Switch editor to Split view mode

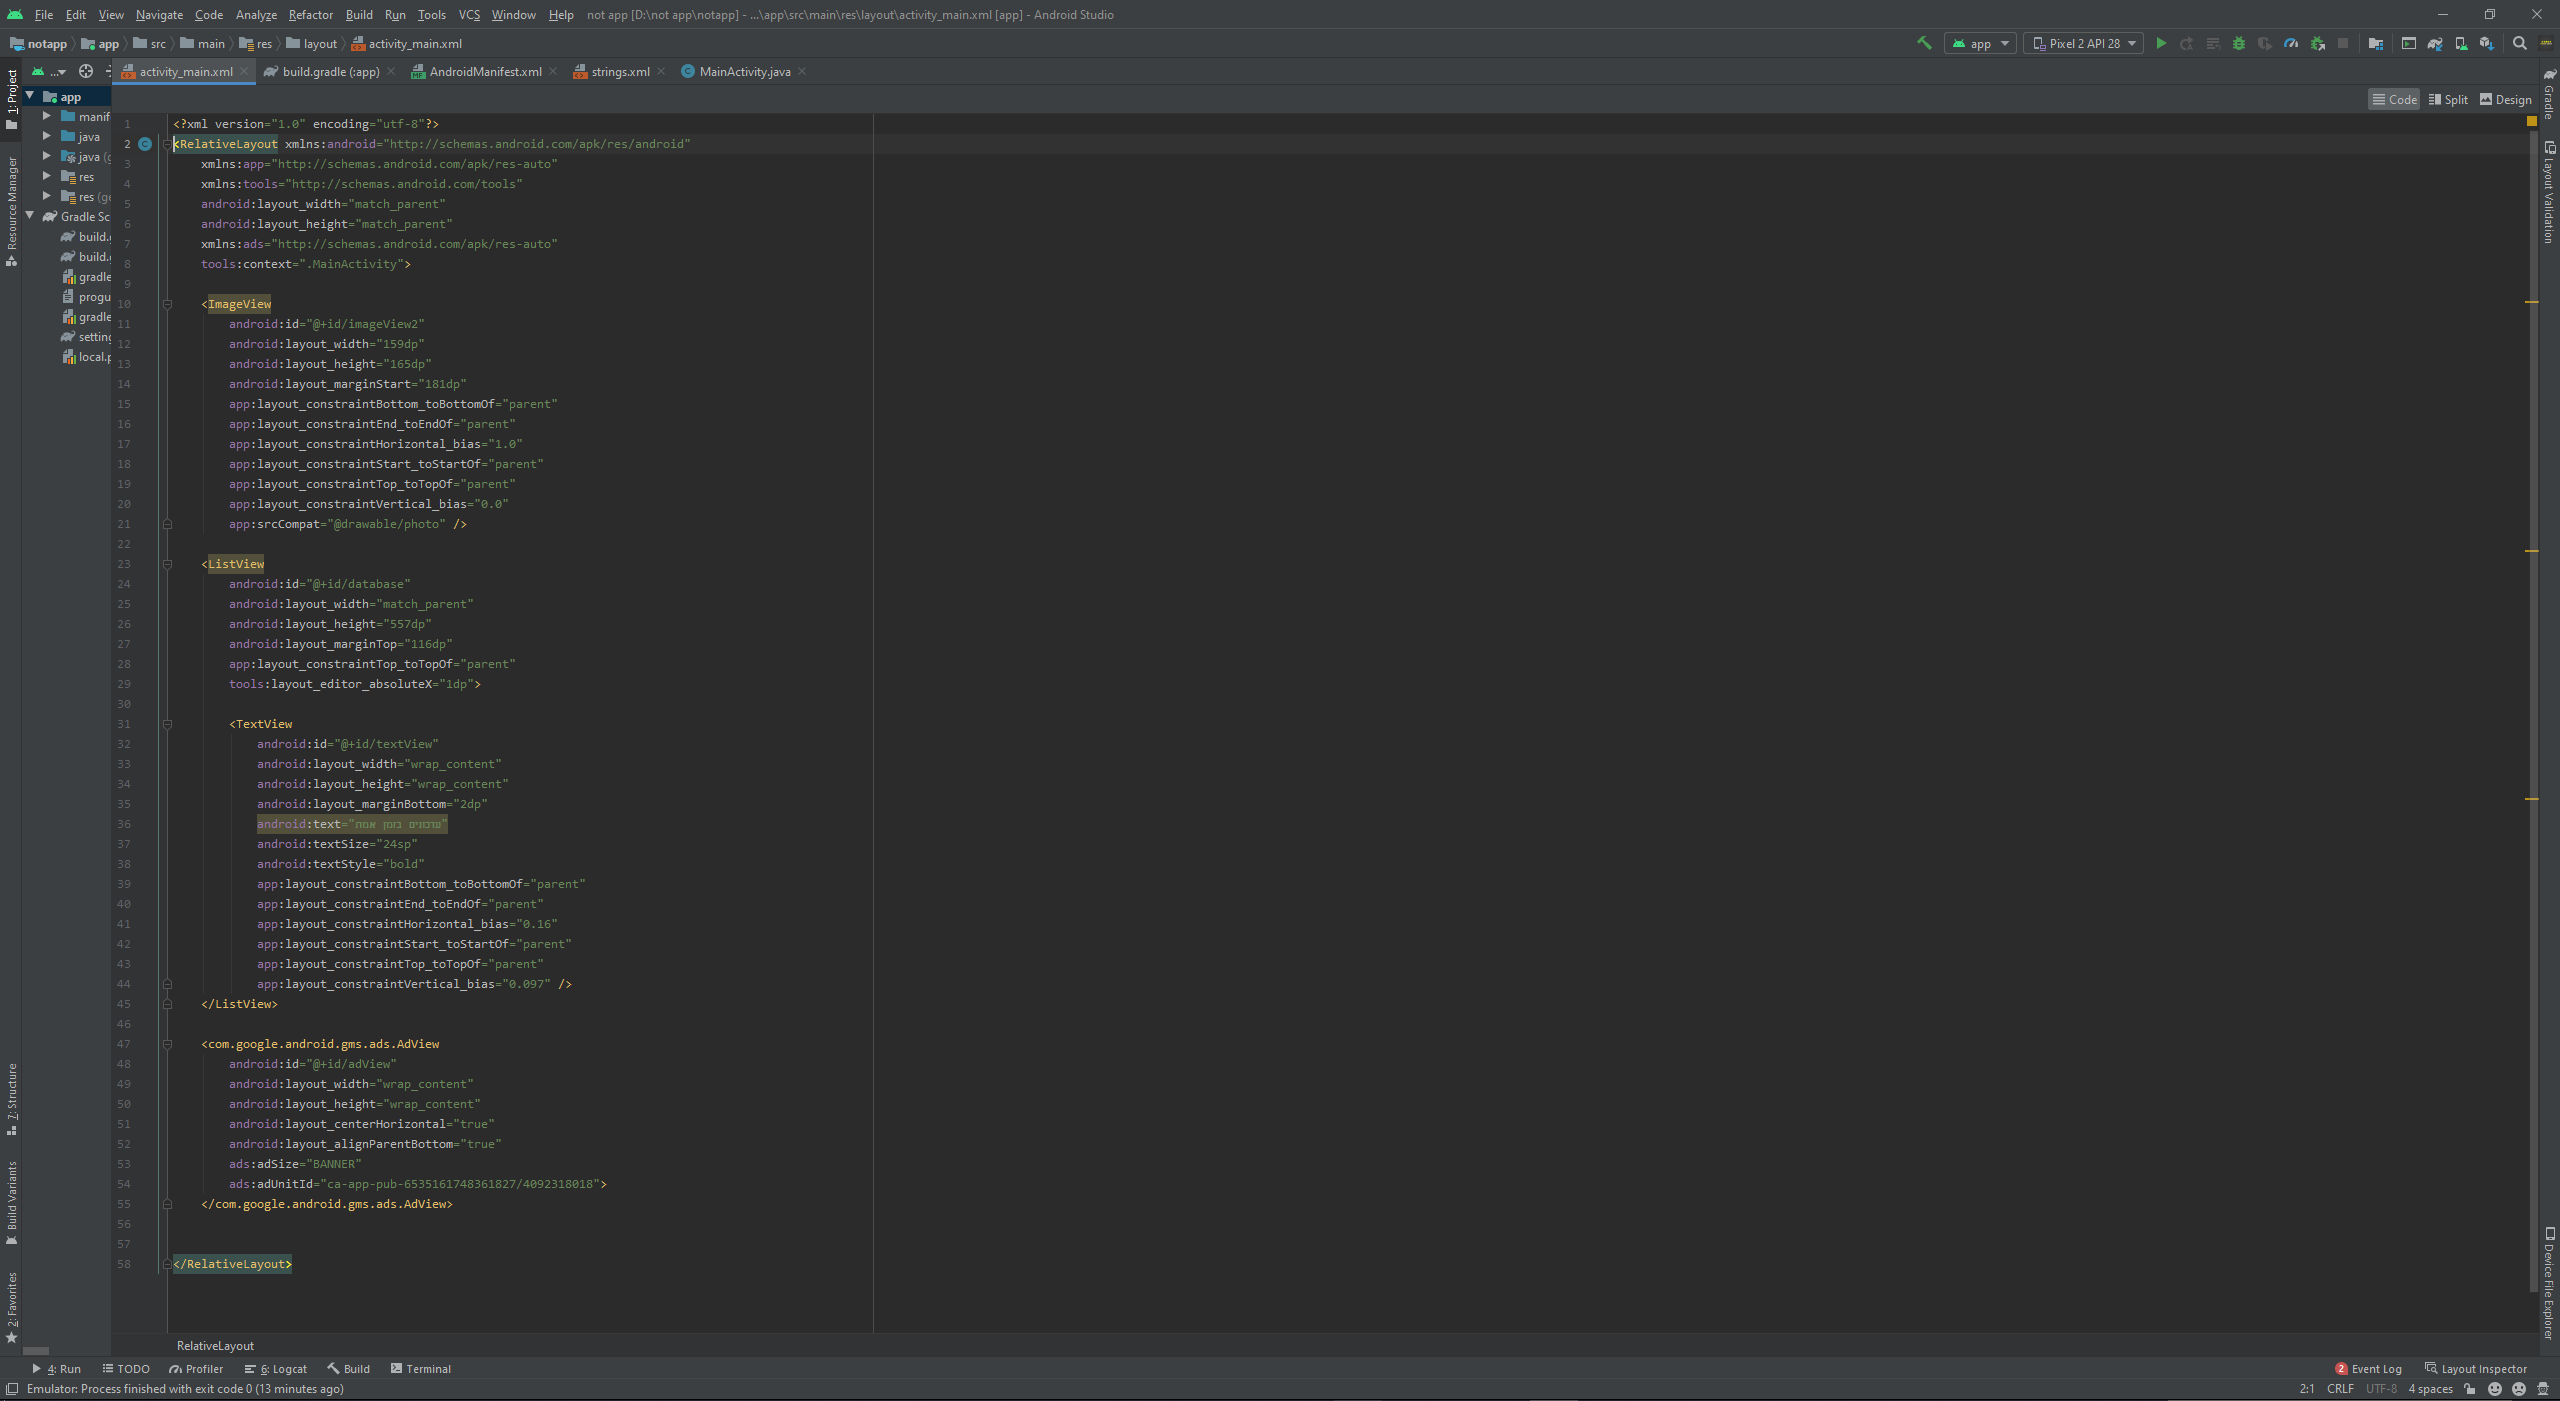pyautogui.click(x=2447, y=99)
